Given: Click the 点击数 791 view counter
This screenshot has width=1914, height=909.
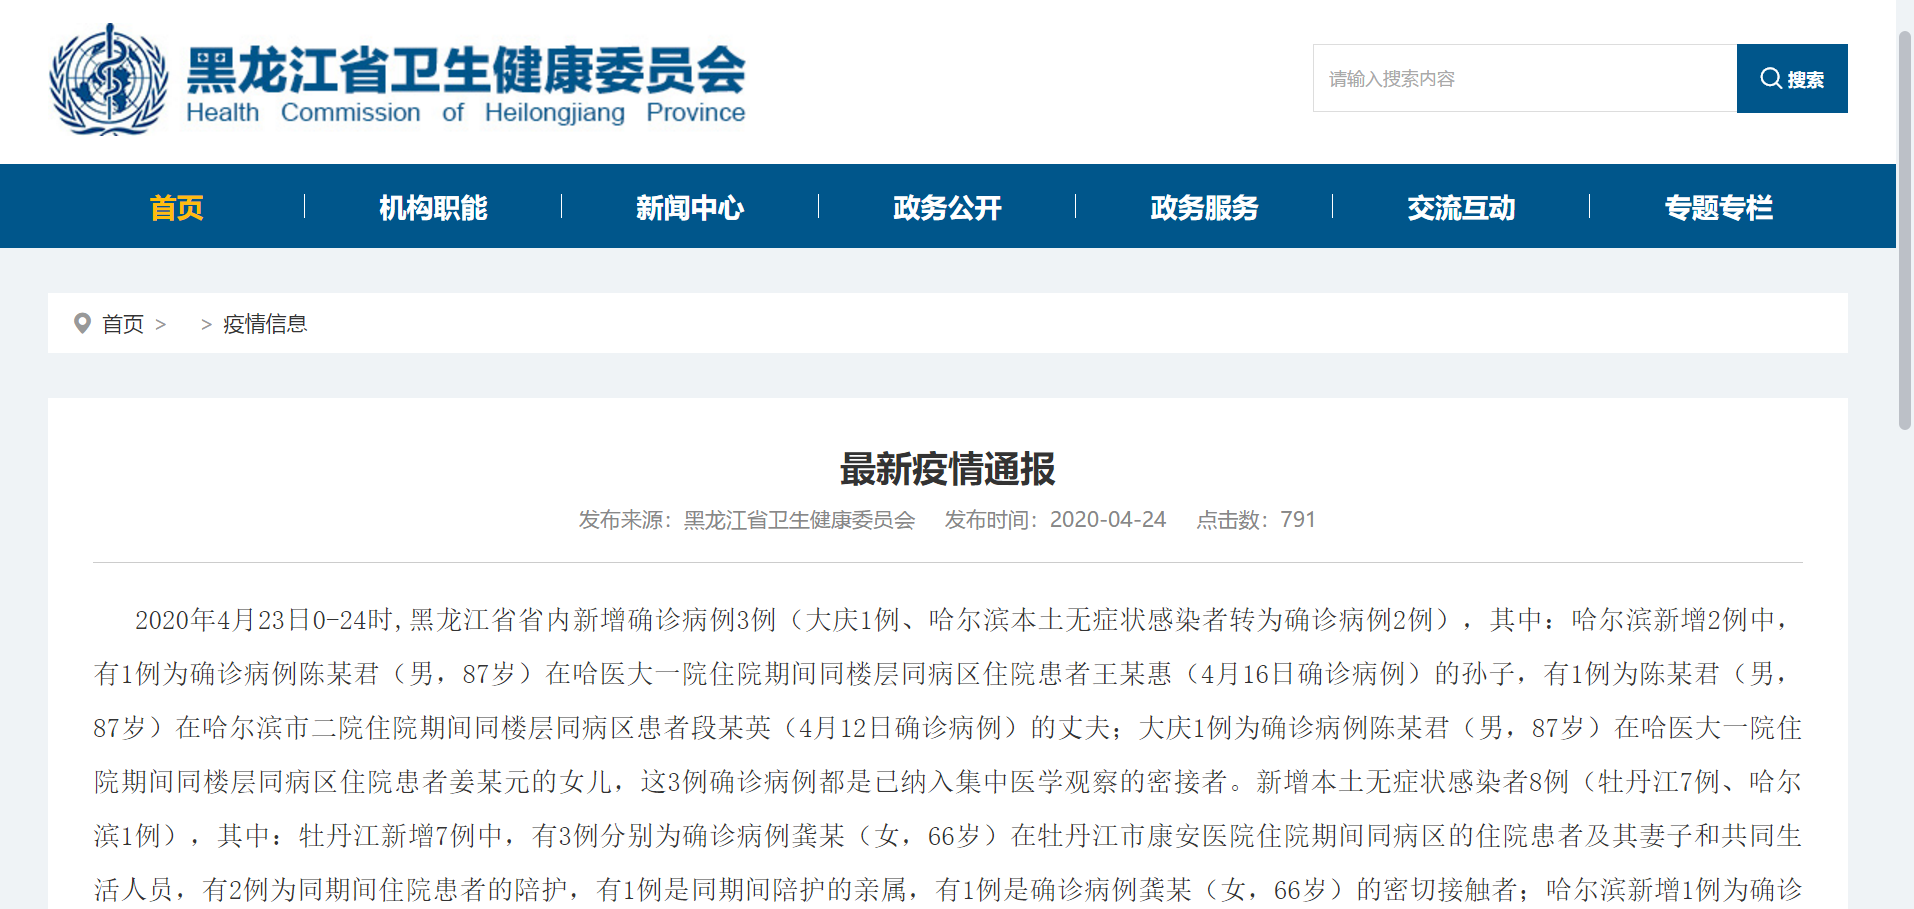Looking at the screenshot, I should 1256,520.
